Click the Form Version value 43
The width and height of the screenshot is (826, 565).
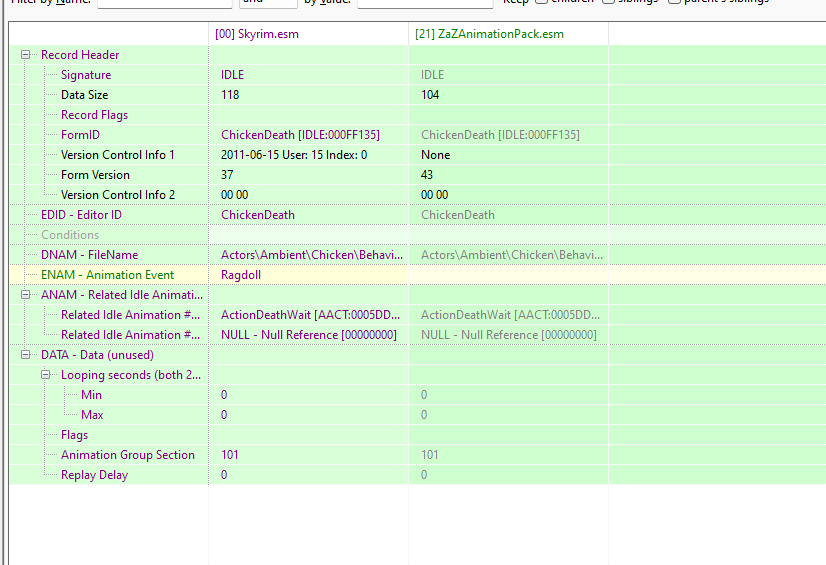point(427,175)
